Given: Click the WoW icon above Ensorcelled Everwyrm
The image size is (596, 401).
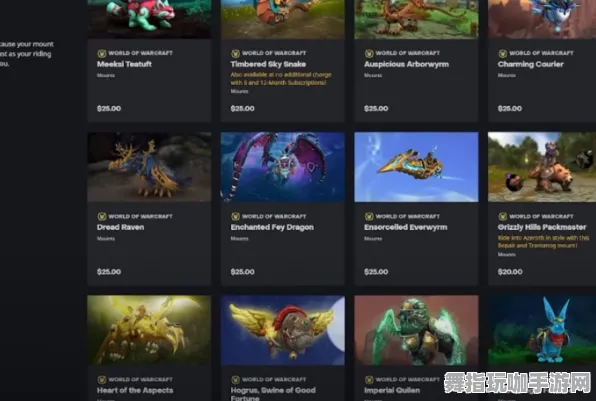Looking at the screenshot, I should 369,216.
